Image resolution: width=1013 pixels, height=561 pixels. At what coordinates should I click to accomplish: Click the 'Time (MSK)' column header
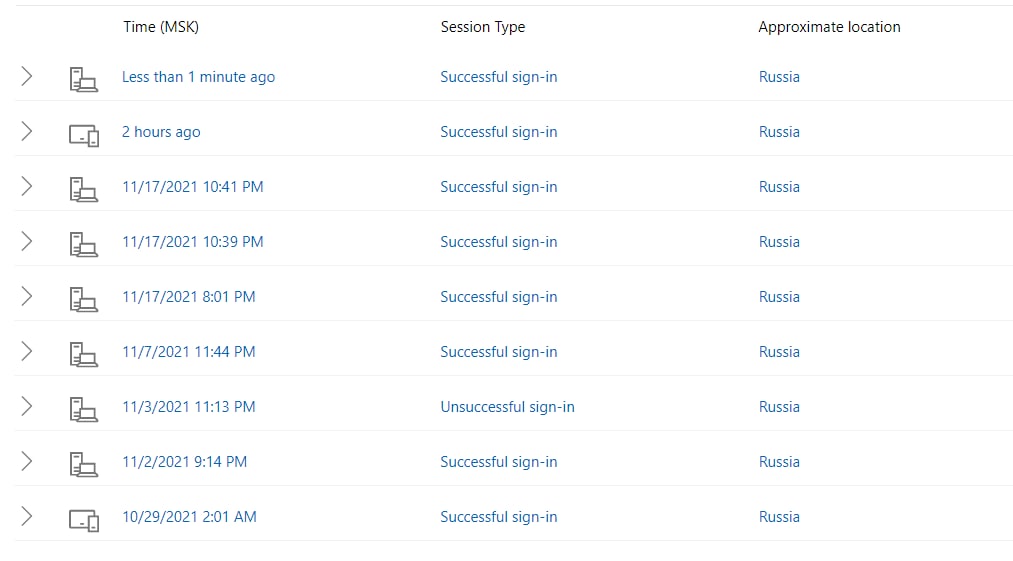pyautogui.click(x=161, y=27)
